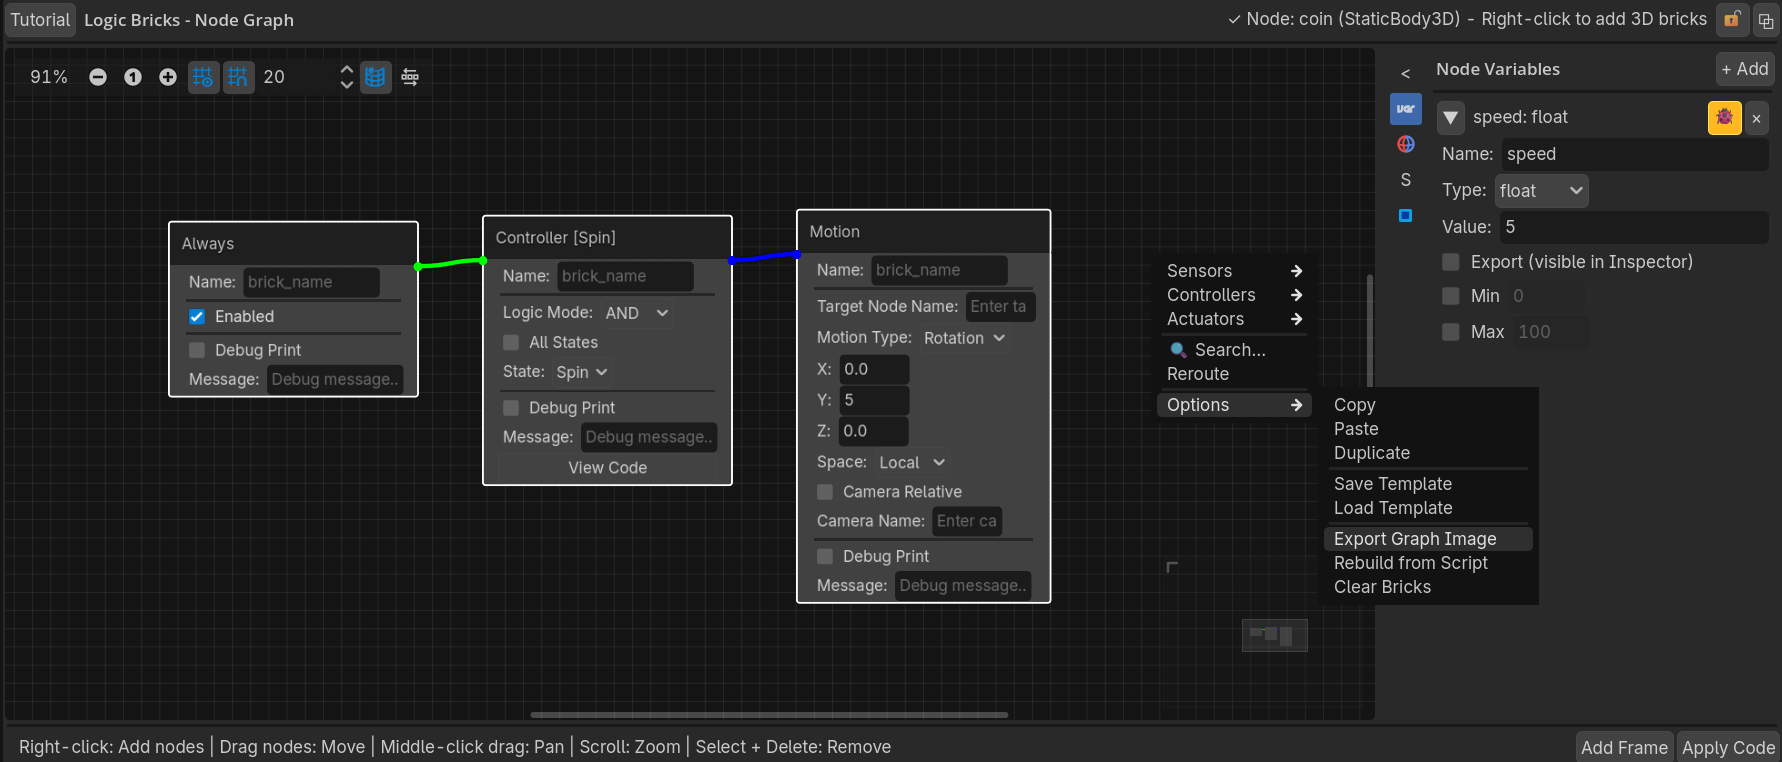Toggle grid visibility icon in graph toolbar
This screenshot has height=762, width=1782.
pos(203,77)
